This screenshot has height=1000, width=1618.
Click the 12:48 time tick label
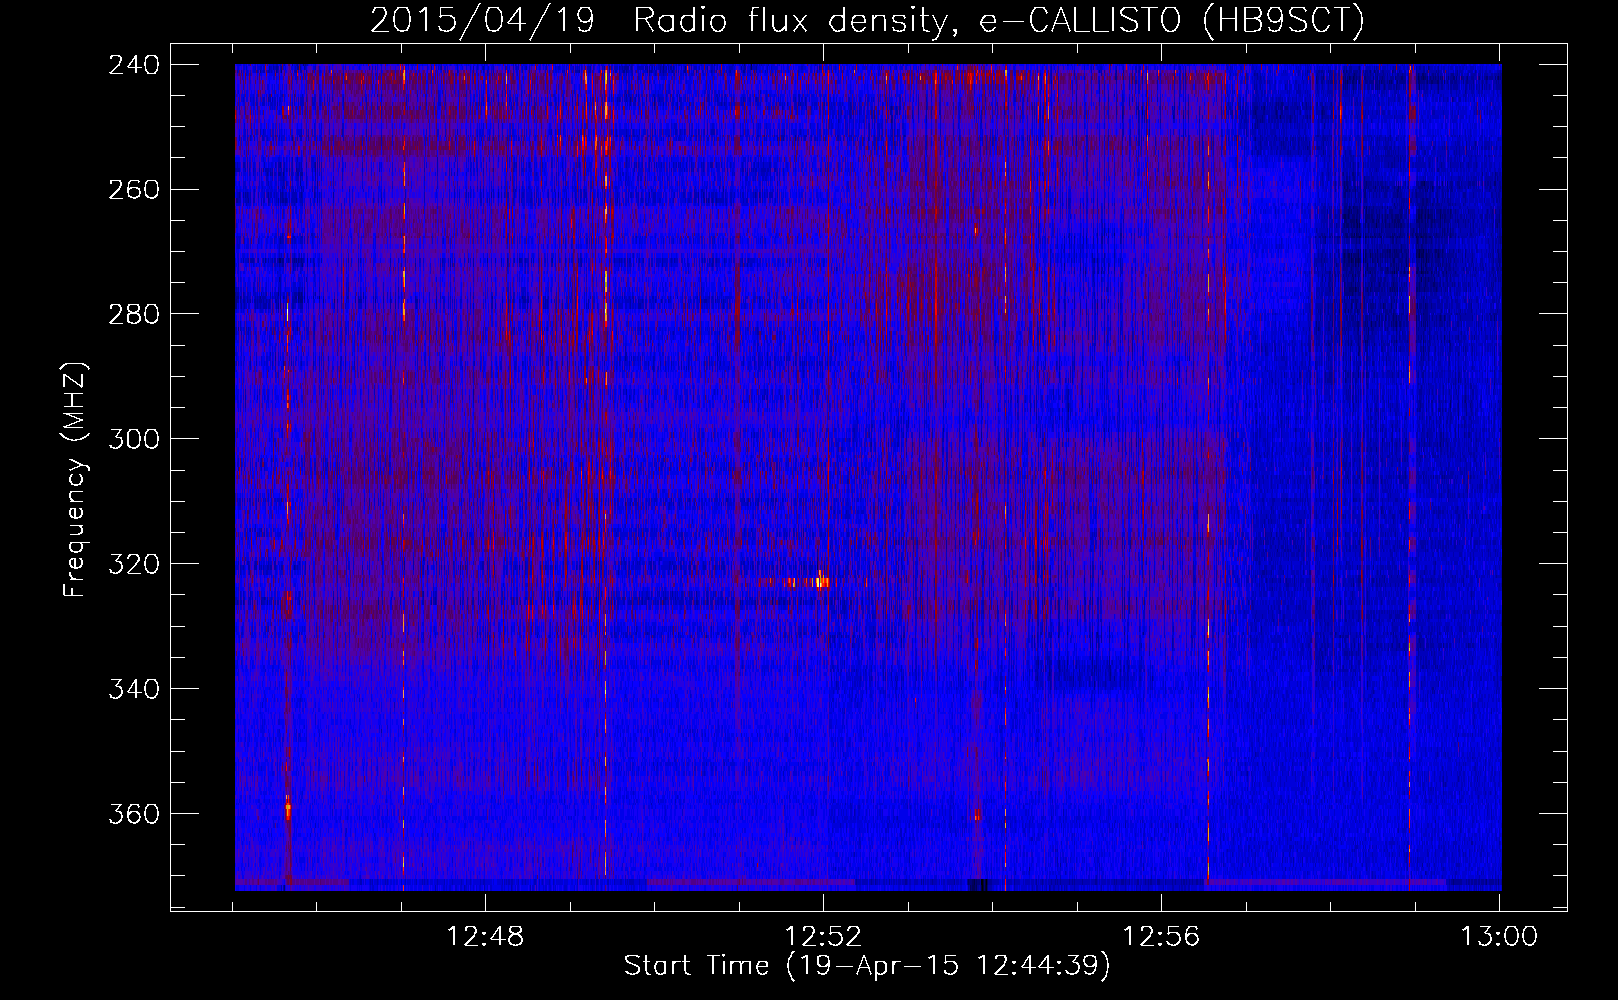pyautogui.click(x=485, y=937)
